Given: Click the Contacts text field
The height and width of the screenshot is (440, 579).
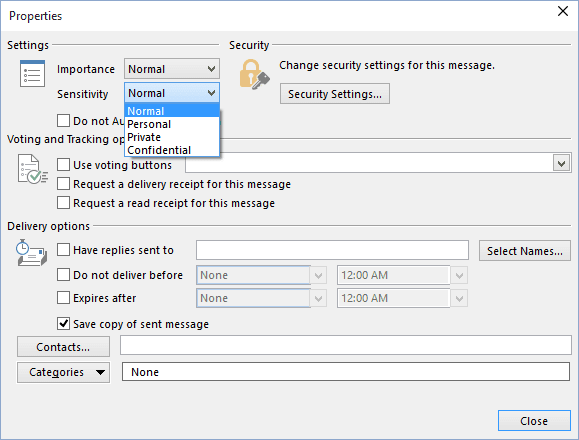Looking at the screenshot, I should coord(346,346).
